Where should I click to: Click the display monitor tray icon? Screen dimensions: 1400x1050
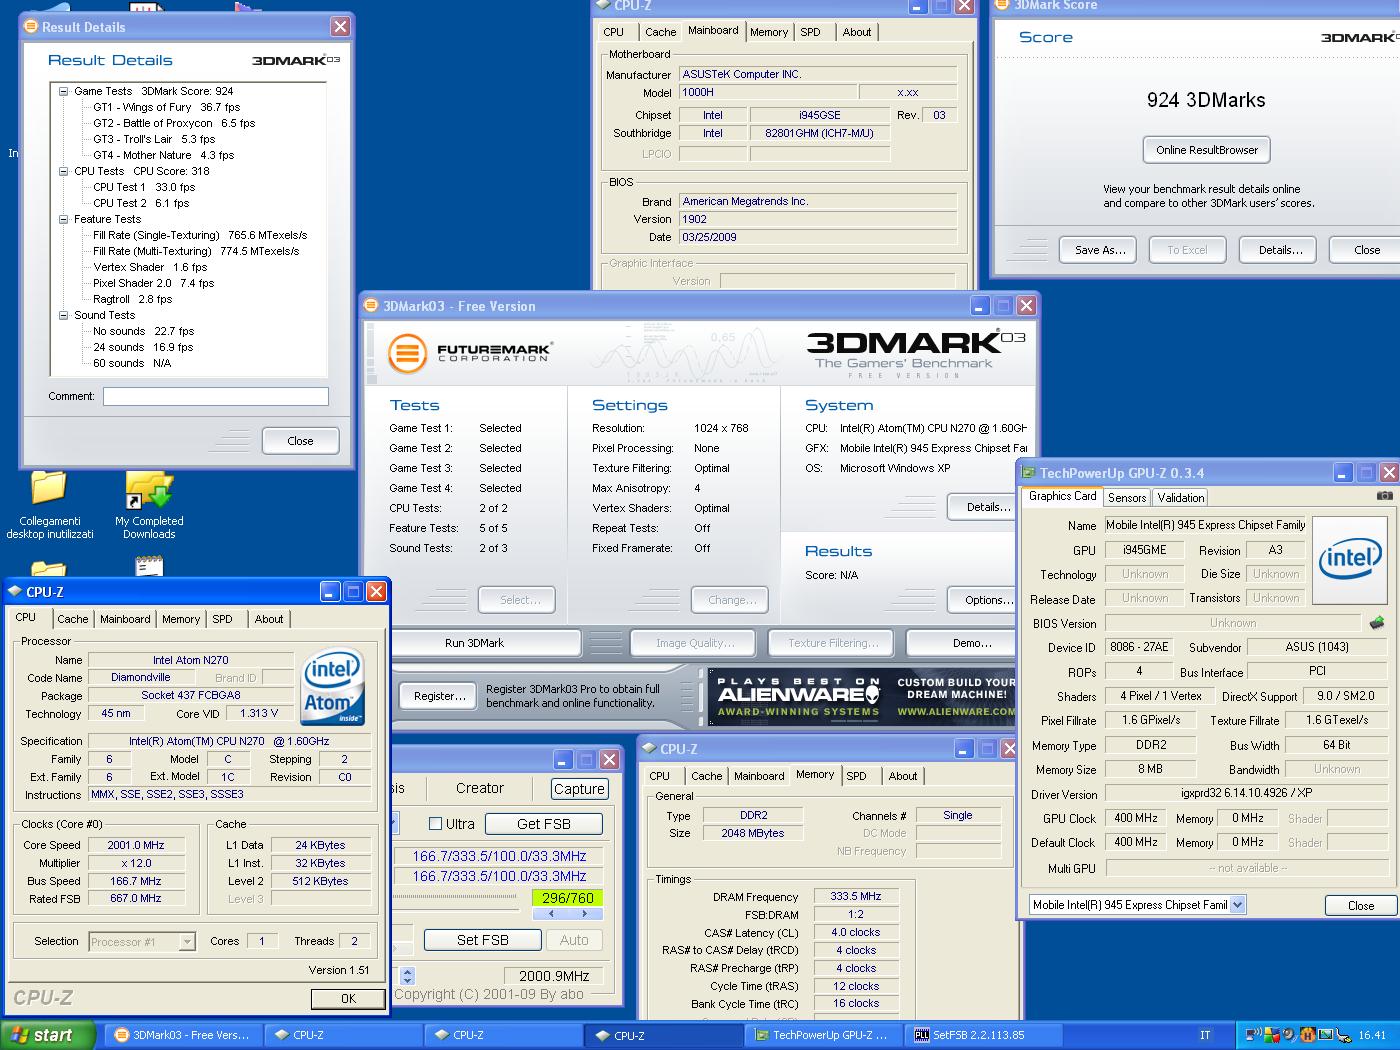tap(1326, 1035)
